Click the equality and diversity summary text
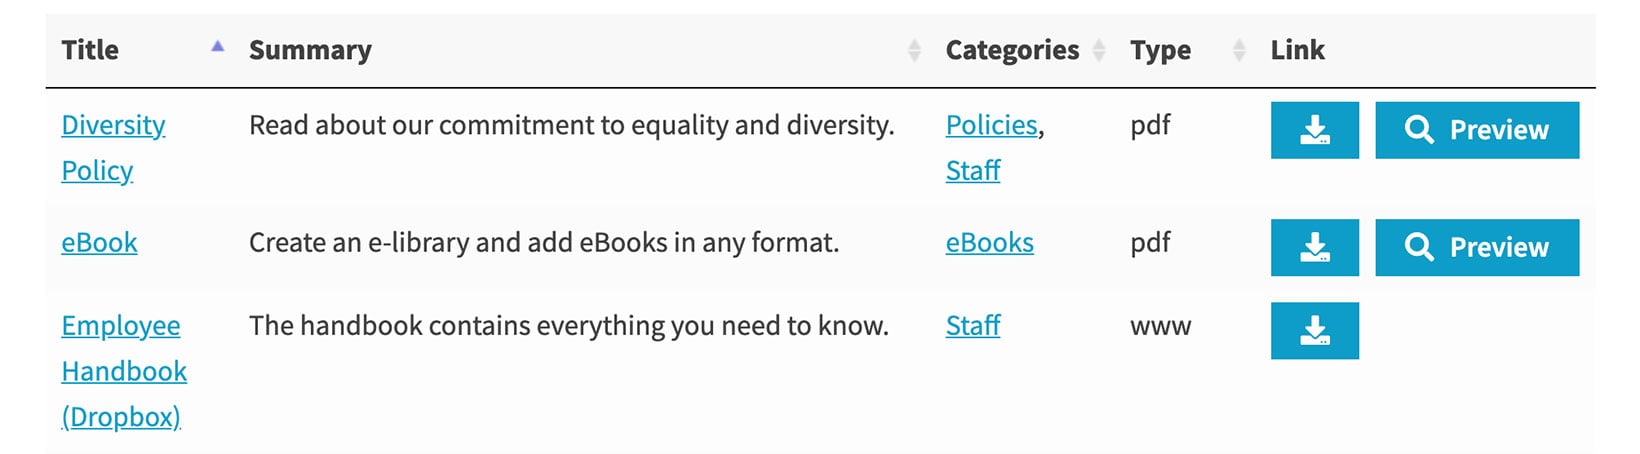This screenshot has height=454, width=1640. pyautogui.click(x=571, y=126)
